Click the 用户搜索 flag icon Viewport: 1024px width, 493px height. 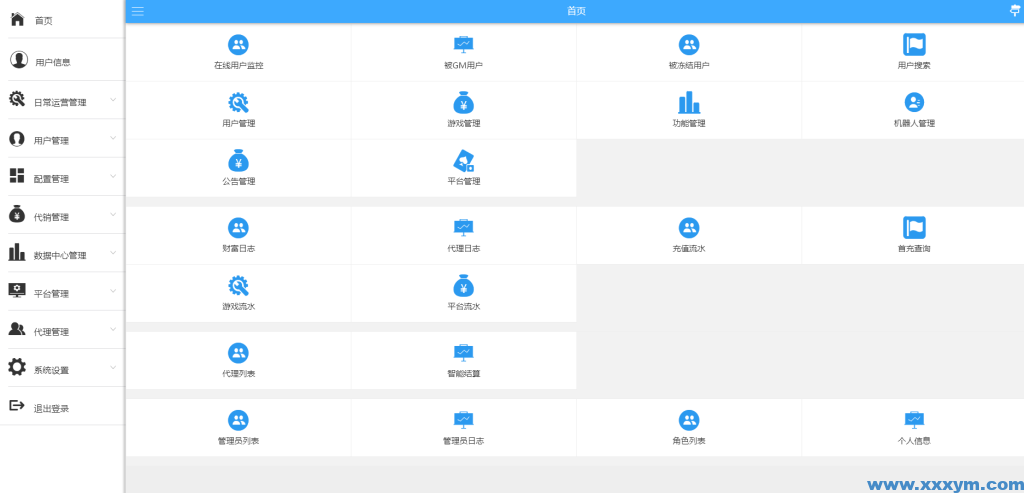(x=914, y=45)
